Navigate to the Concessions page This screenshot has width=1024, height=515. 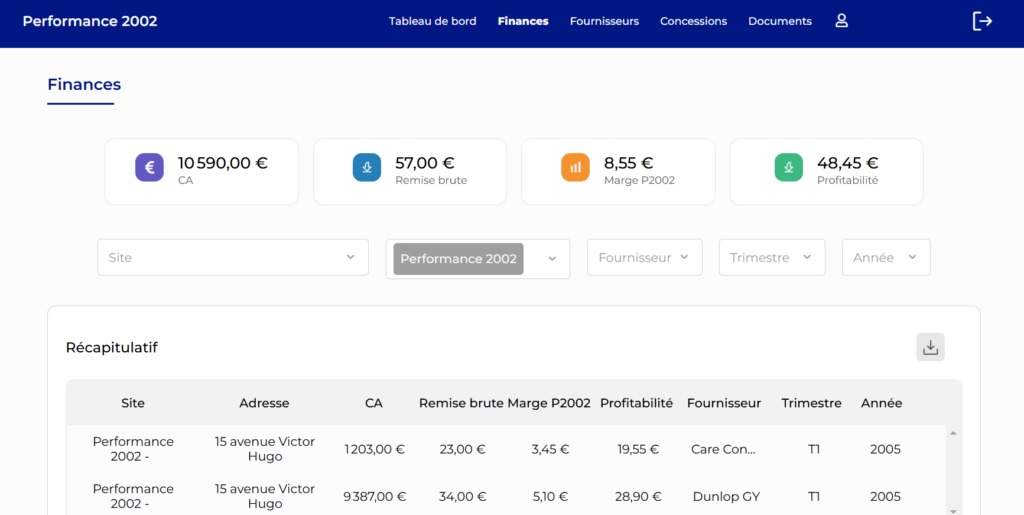click(693, 21)
